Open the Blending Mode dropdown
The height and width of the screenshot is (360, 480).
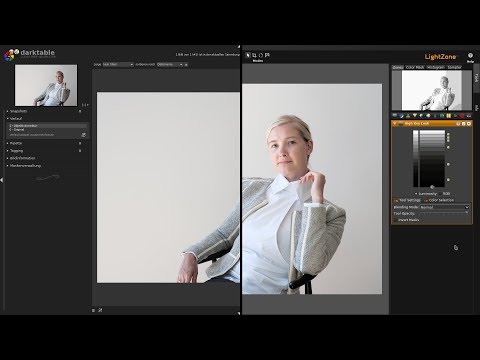pos(445,207)
